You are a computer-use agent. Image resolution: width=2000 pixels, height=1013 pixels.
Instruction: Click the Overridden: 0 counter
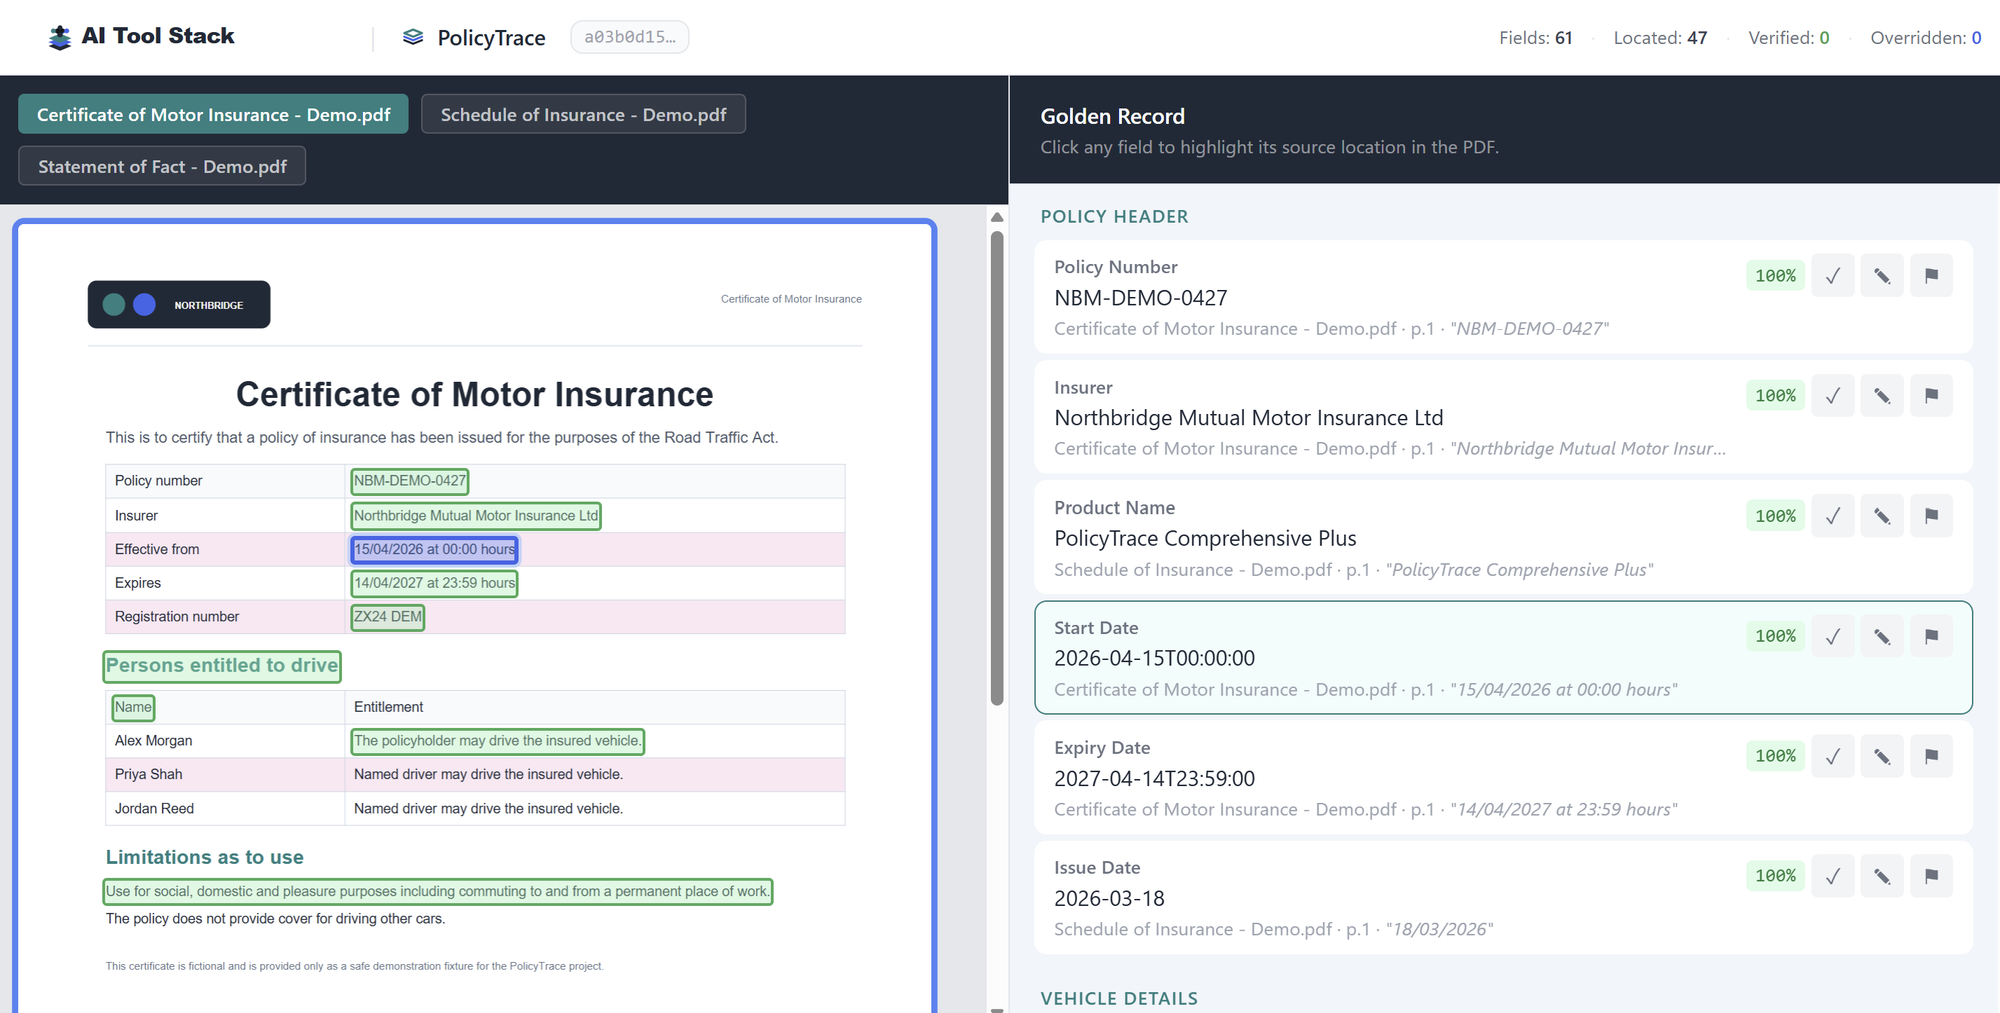coord(1926,38)
